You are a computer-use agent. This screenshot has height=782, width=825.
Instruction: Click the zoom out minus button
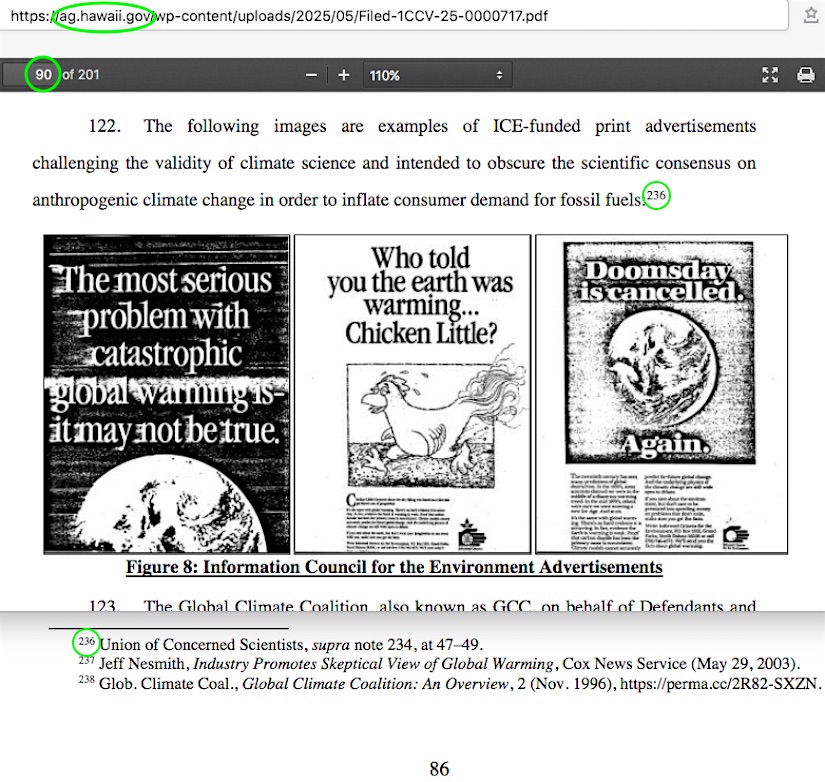311,75
